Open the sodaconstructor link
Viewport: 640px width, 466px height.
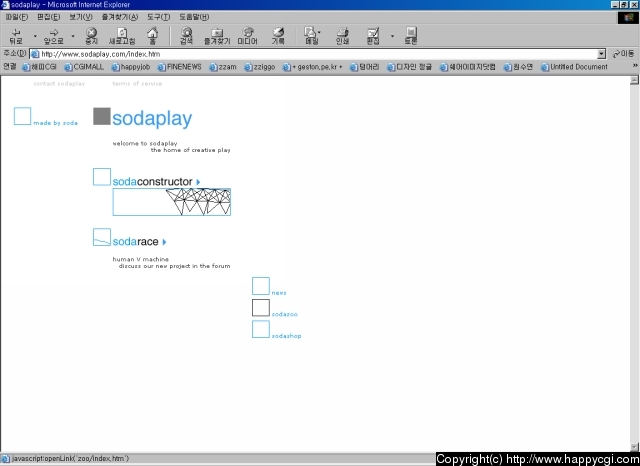coord(152,182)
